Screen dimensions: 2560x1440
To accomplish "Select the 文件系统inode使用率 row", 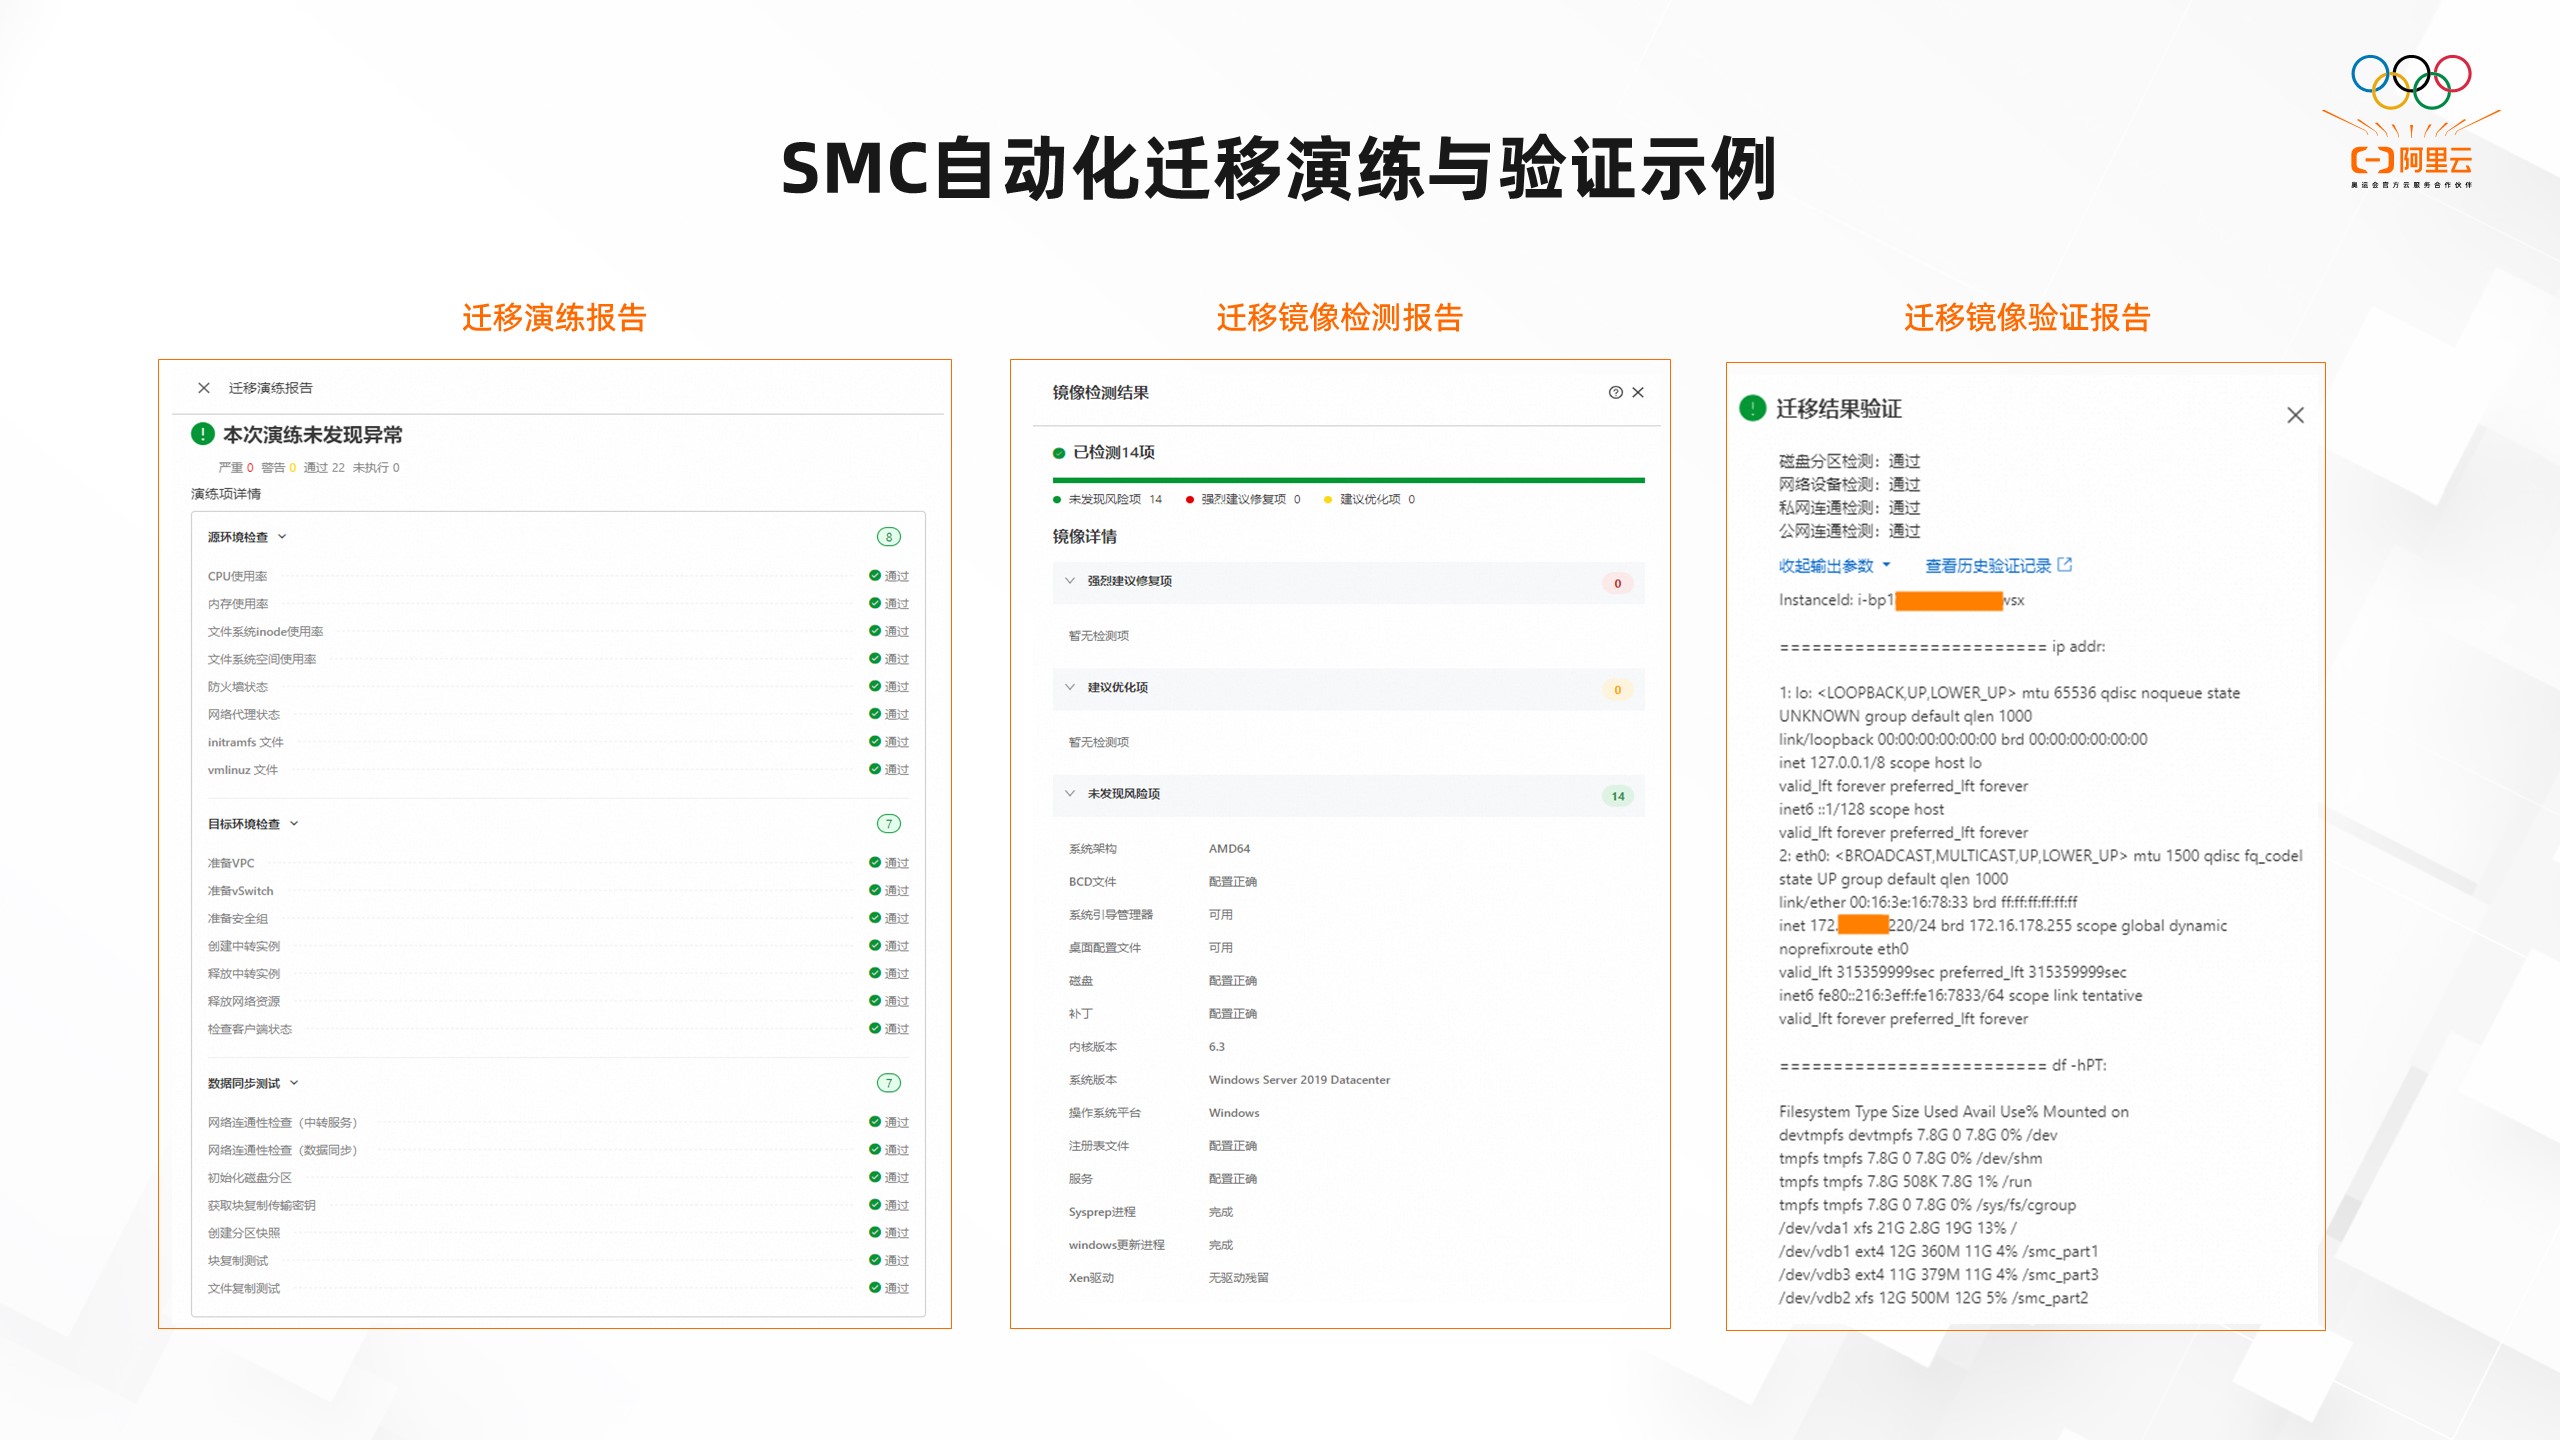I will 558,632.
